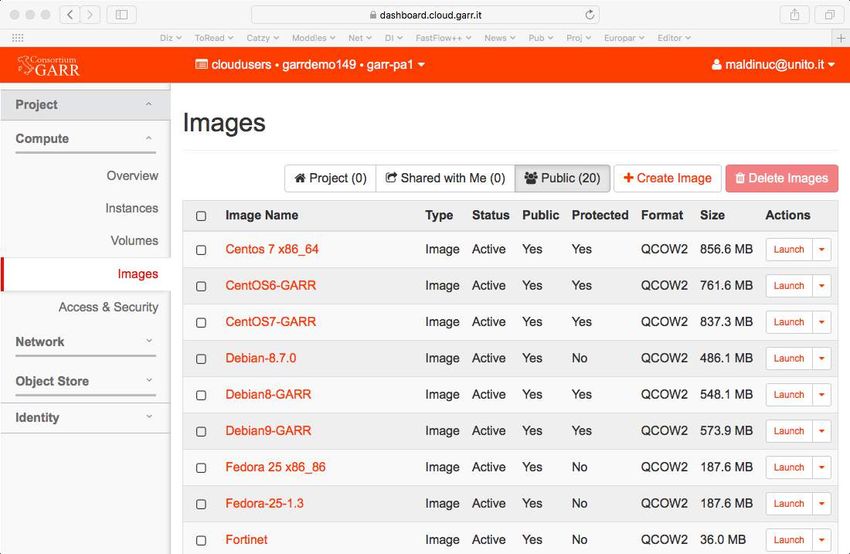Check the Debian-8.7.0 row checkbox
Screen dimensions: 850x554
[x=201, y=359]
